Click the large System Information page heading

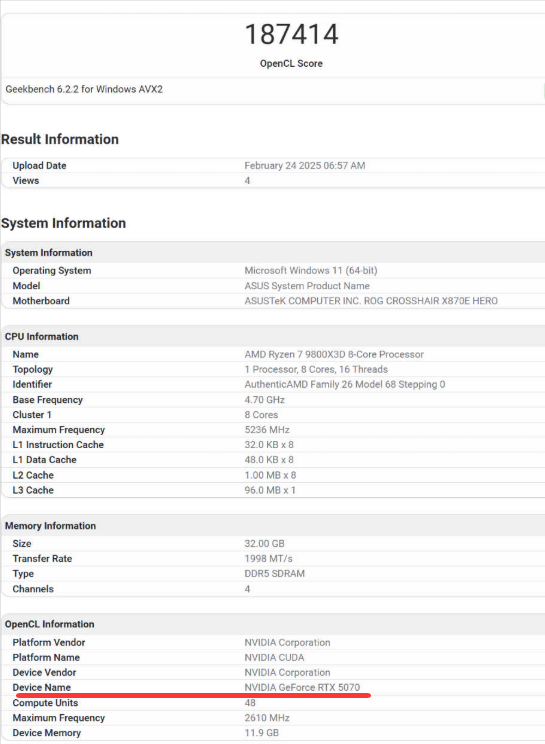[x=64, y=223]
